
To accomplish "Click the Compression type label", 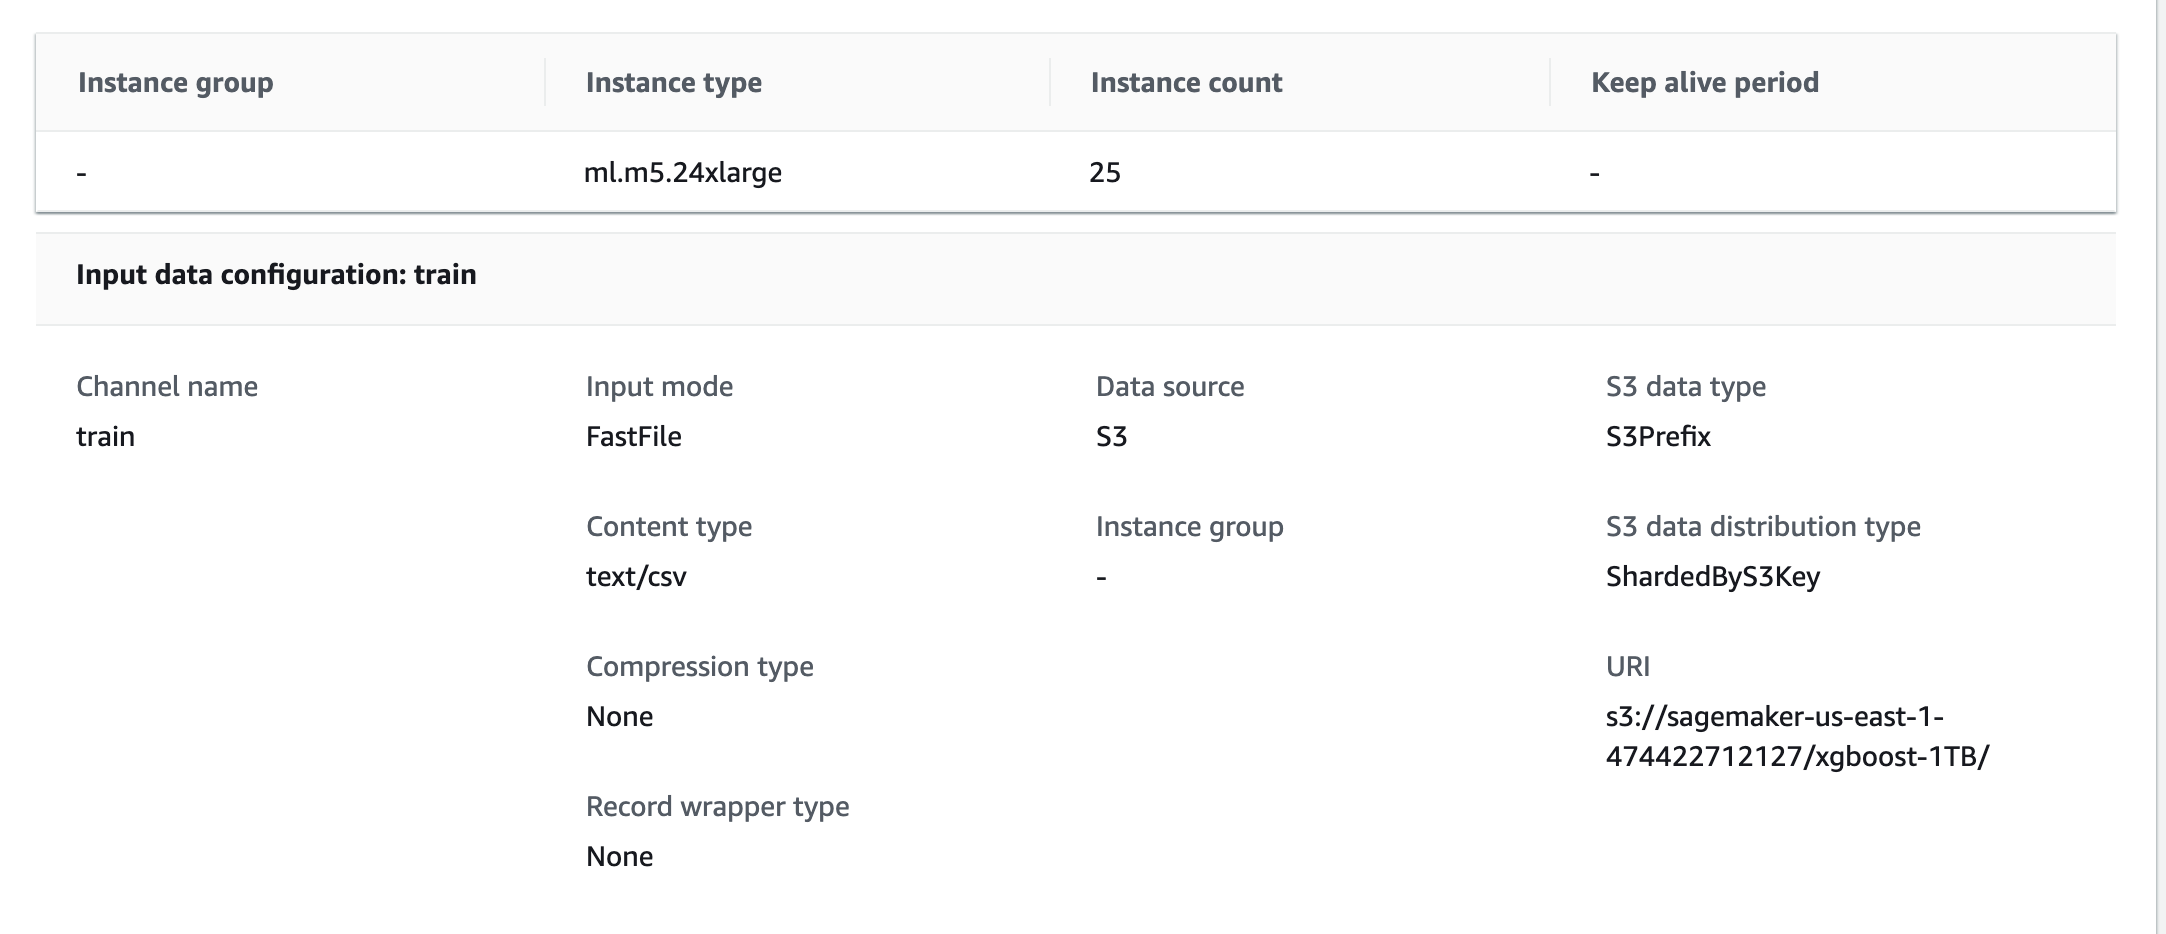I will [699, 666].
